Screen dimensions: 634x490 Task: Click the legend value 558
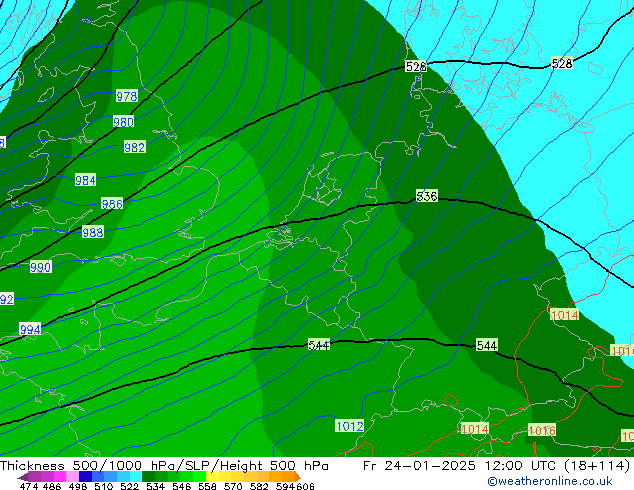coord(207,486)
